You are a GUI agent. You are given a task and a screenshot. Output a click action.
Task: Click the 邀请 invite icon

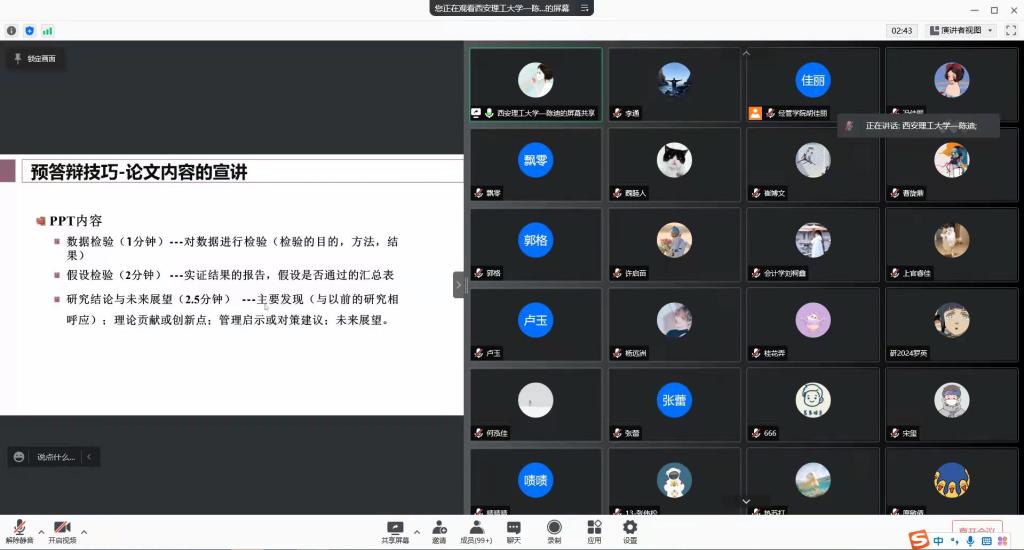[x=439, y=530]
